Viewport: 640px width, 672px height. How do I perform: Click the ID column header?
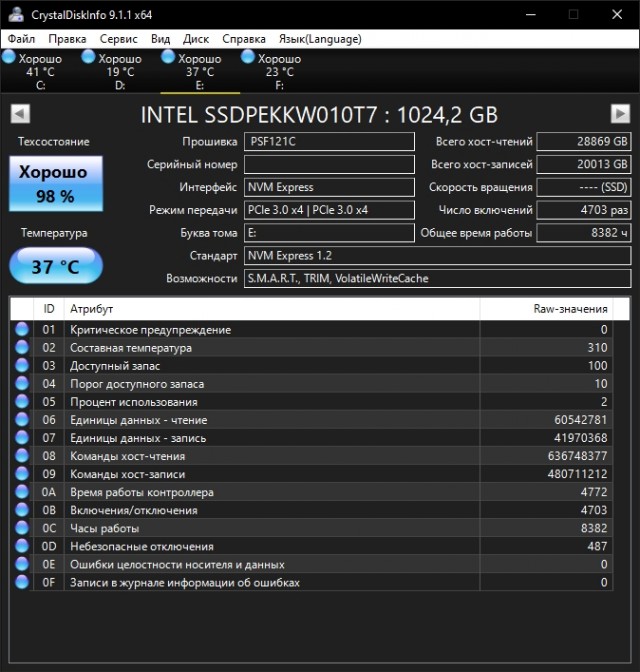point(49,309)
